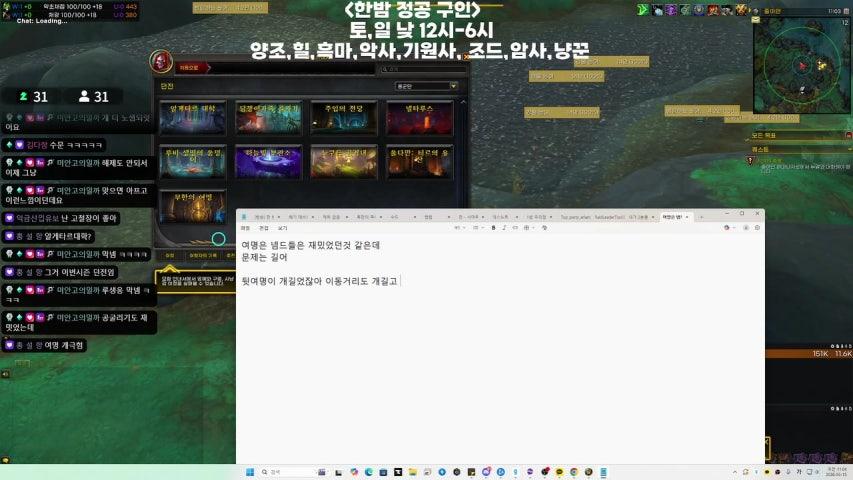
Task: Open Microsoft Edge from taskbar
Action: pos(369,472)
